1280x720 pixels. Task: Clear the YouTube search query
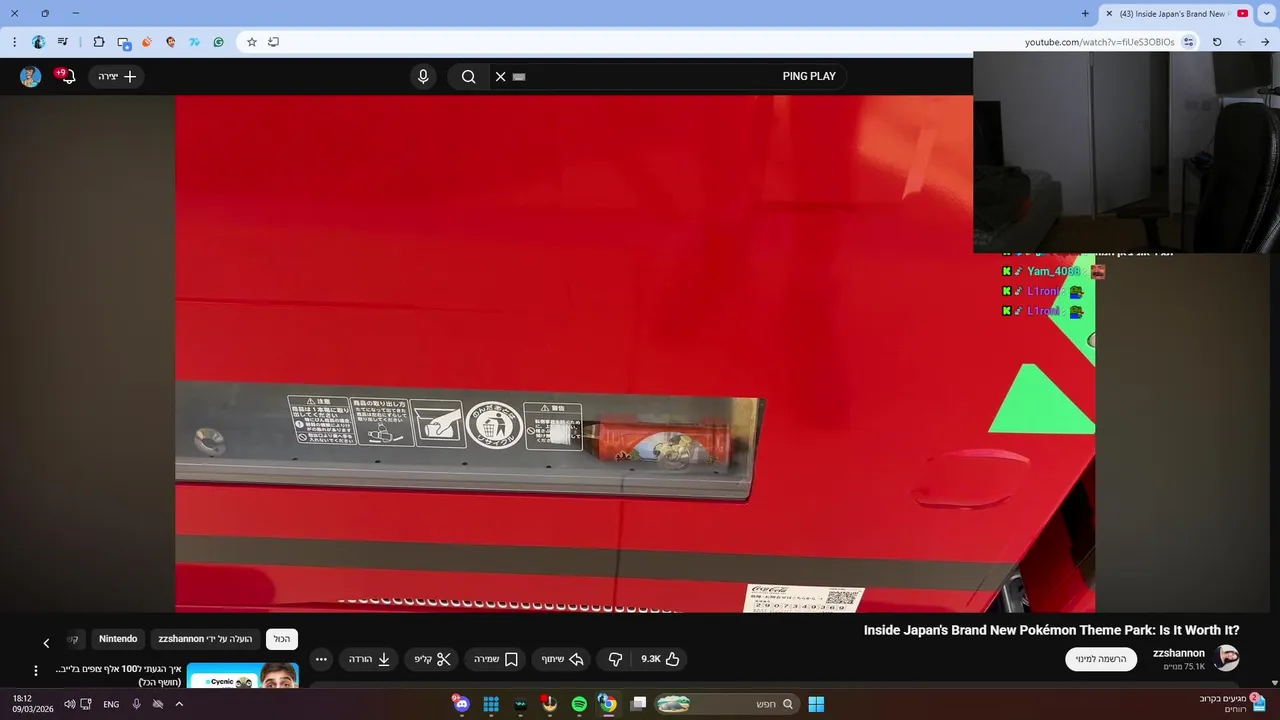(501, 77)
